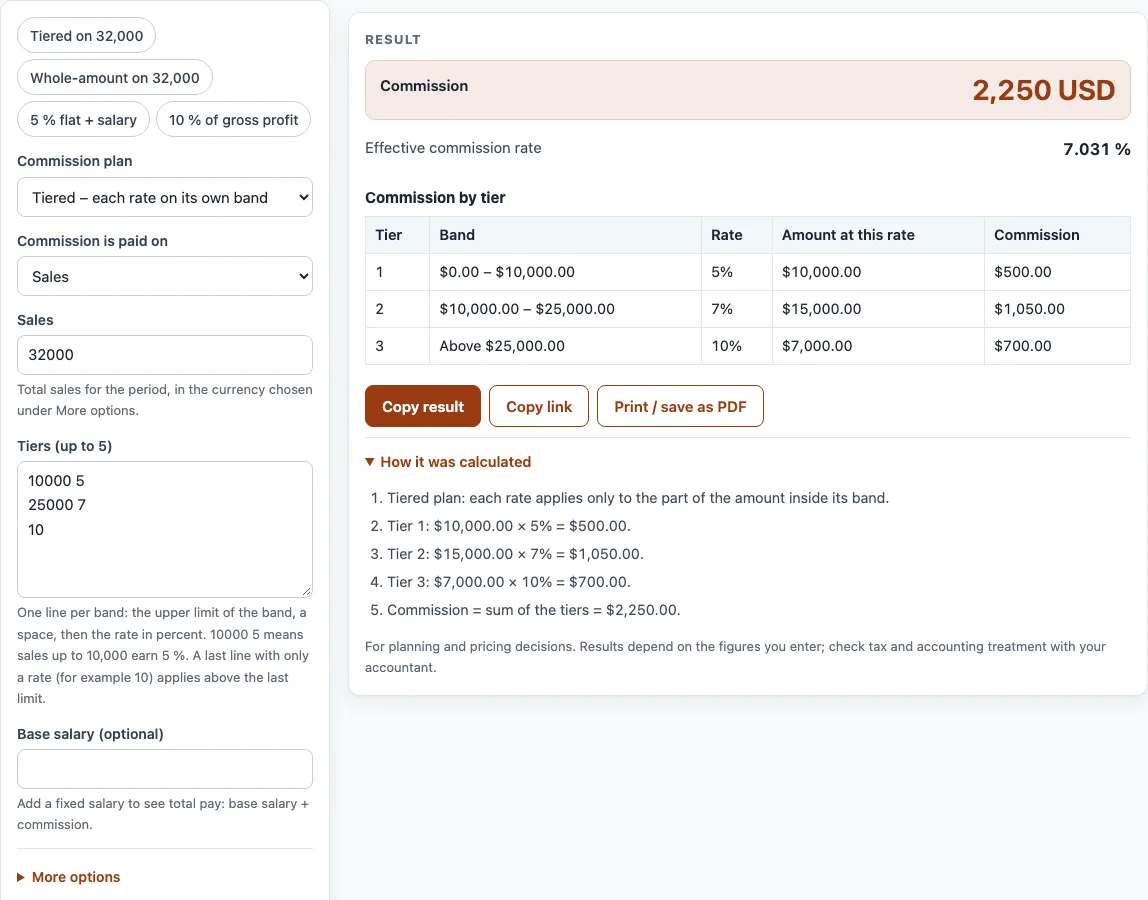The image size is (1148, 900).
Task: Click the 'Tier 3: $7,000.00 × 10%' step
Action: pyautogui.click(x=509, y=581)
